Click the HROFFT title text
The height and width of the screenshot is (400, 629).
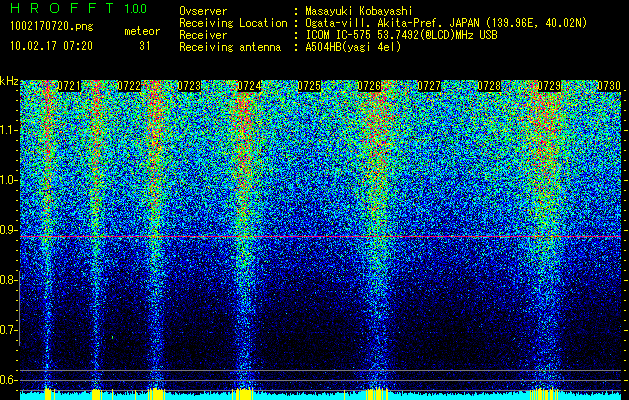click(61, 8)
